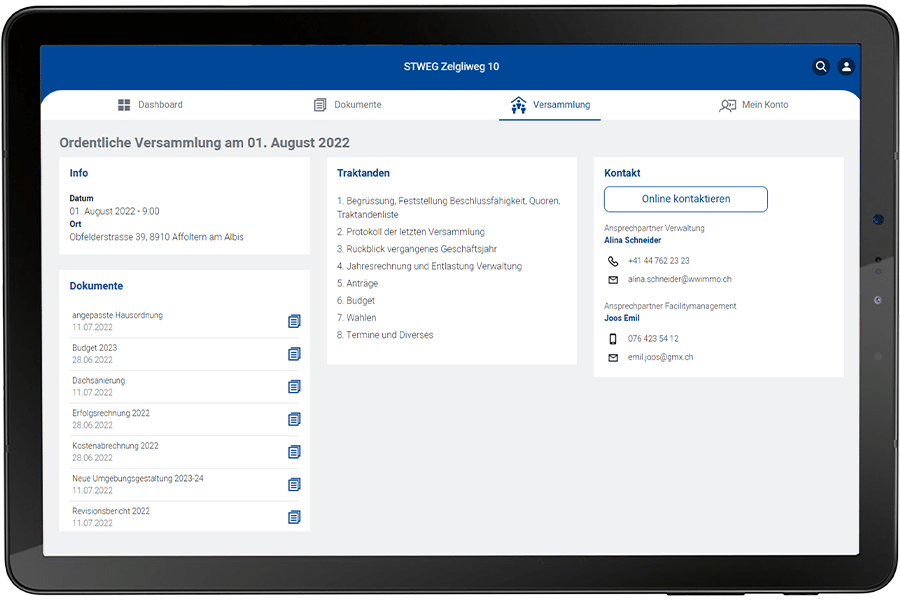Open document icon for Dachsanierung

(294, 387)
